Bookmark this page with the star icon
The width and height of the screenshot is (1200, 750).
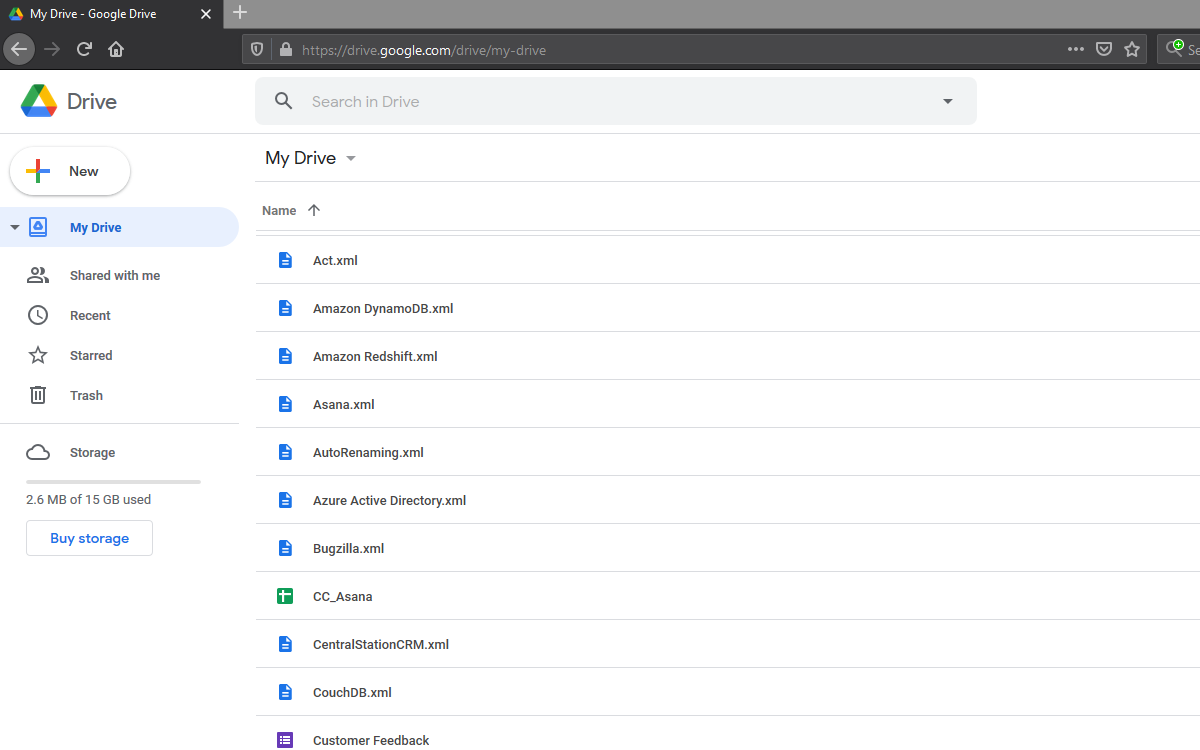click(1132, 49)
